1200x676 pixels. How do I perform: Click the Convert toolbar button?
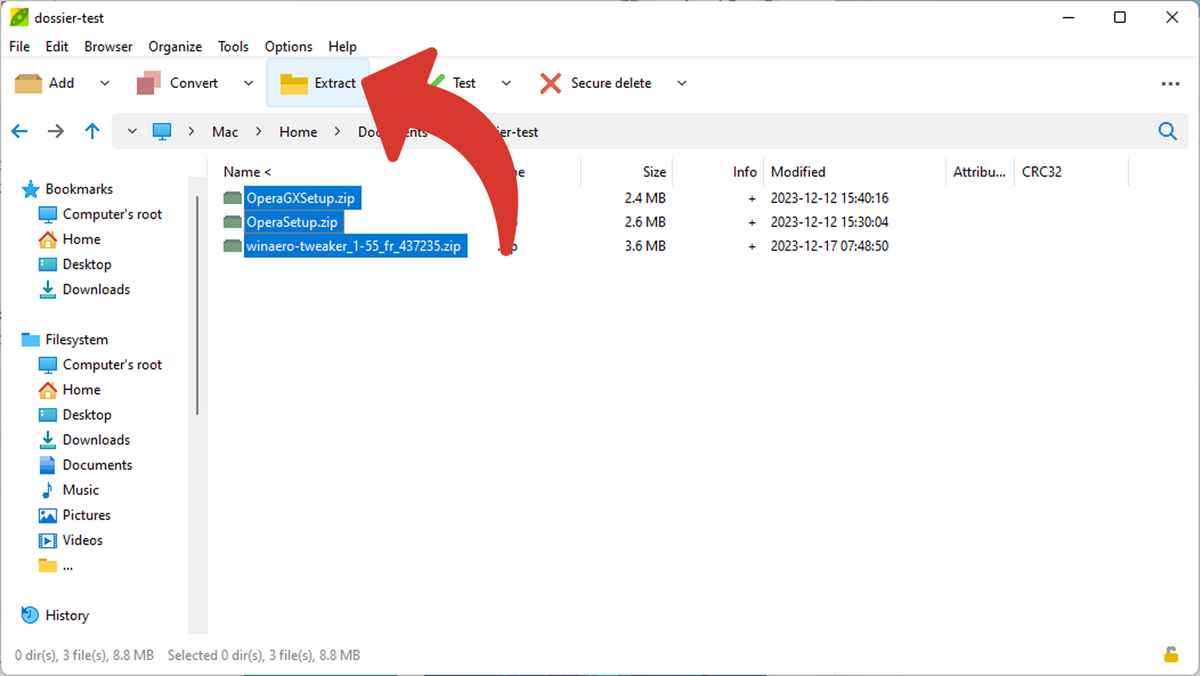[x=178, y=83]
